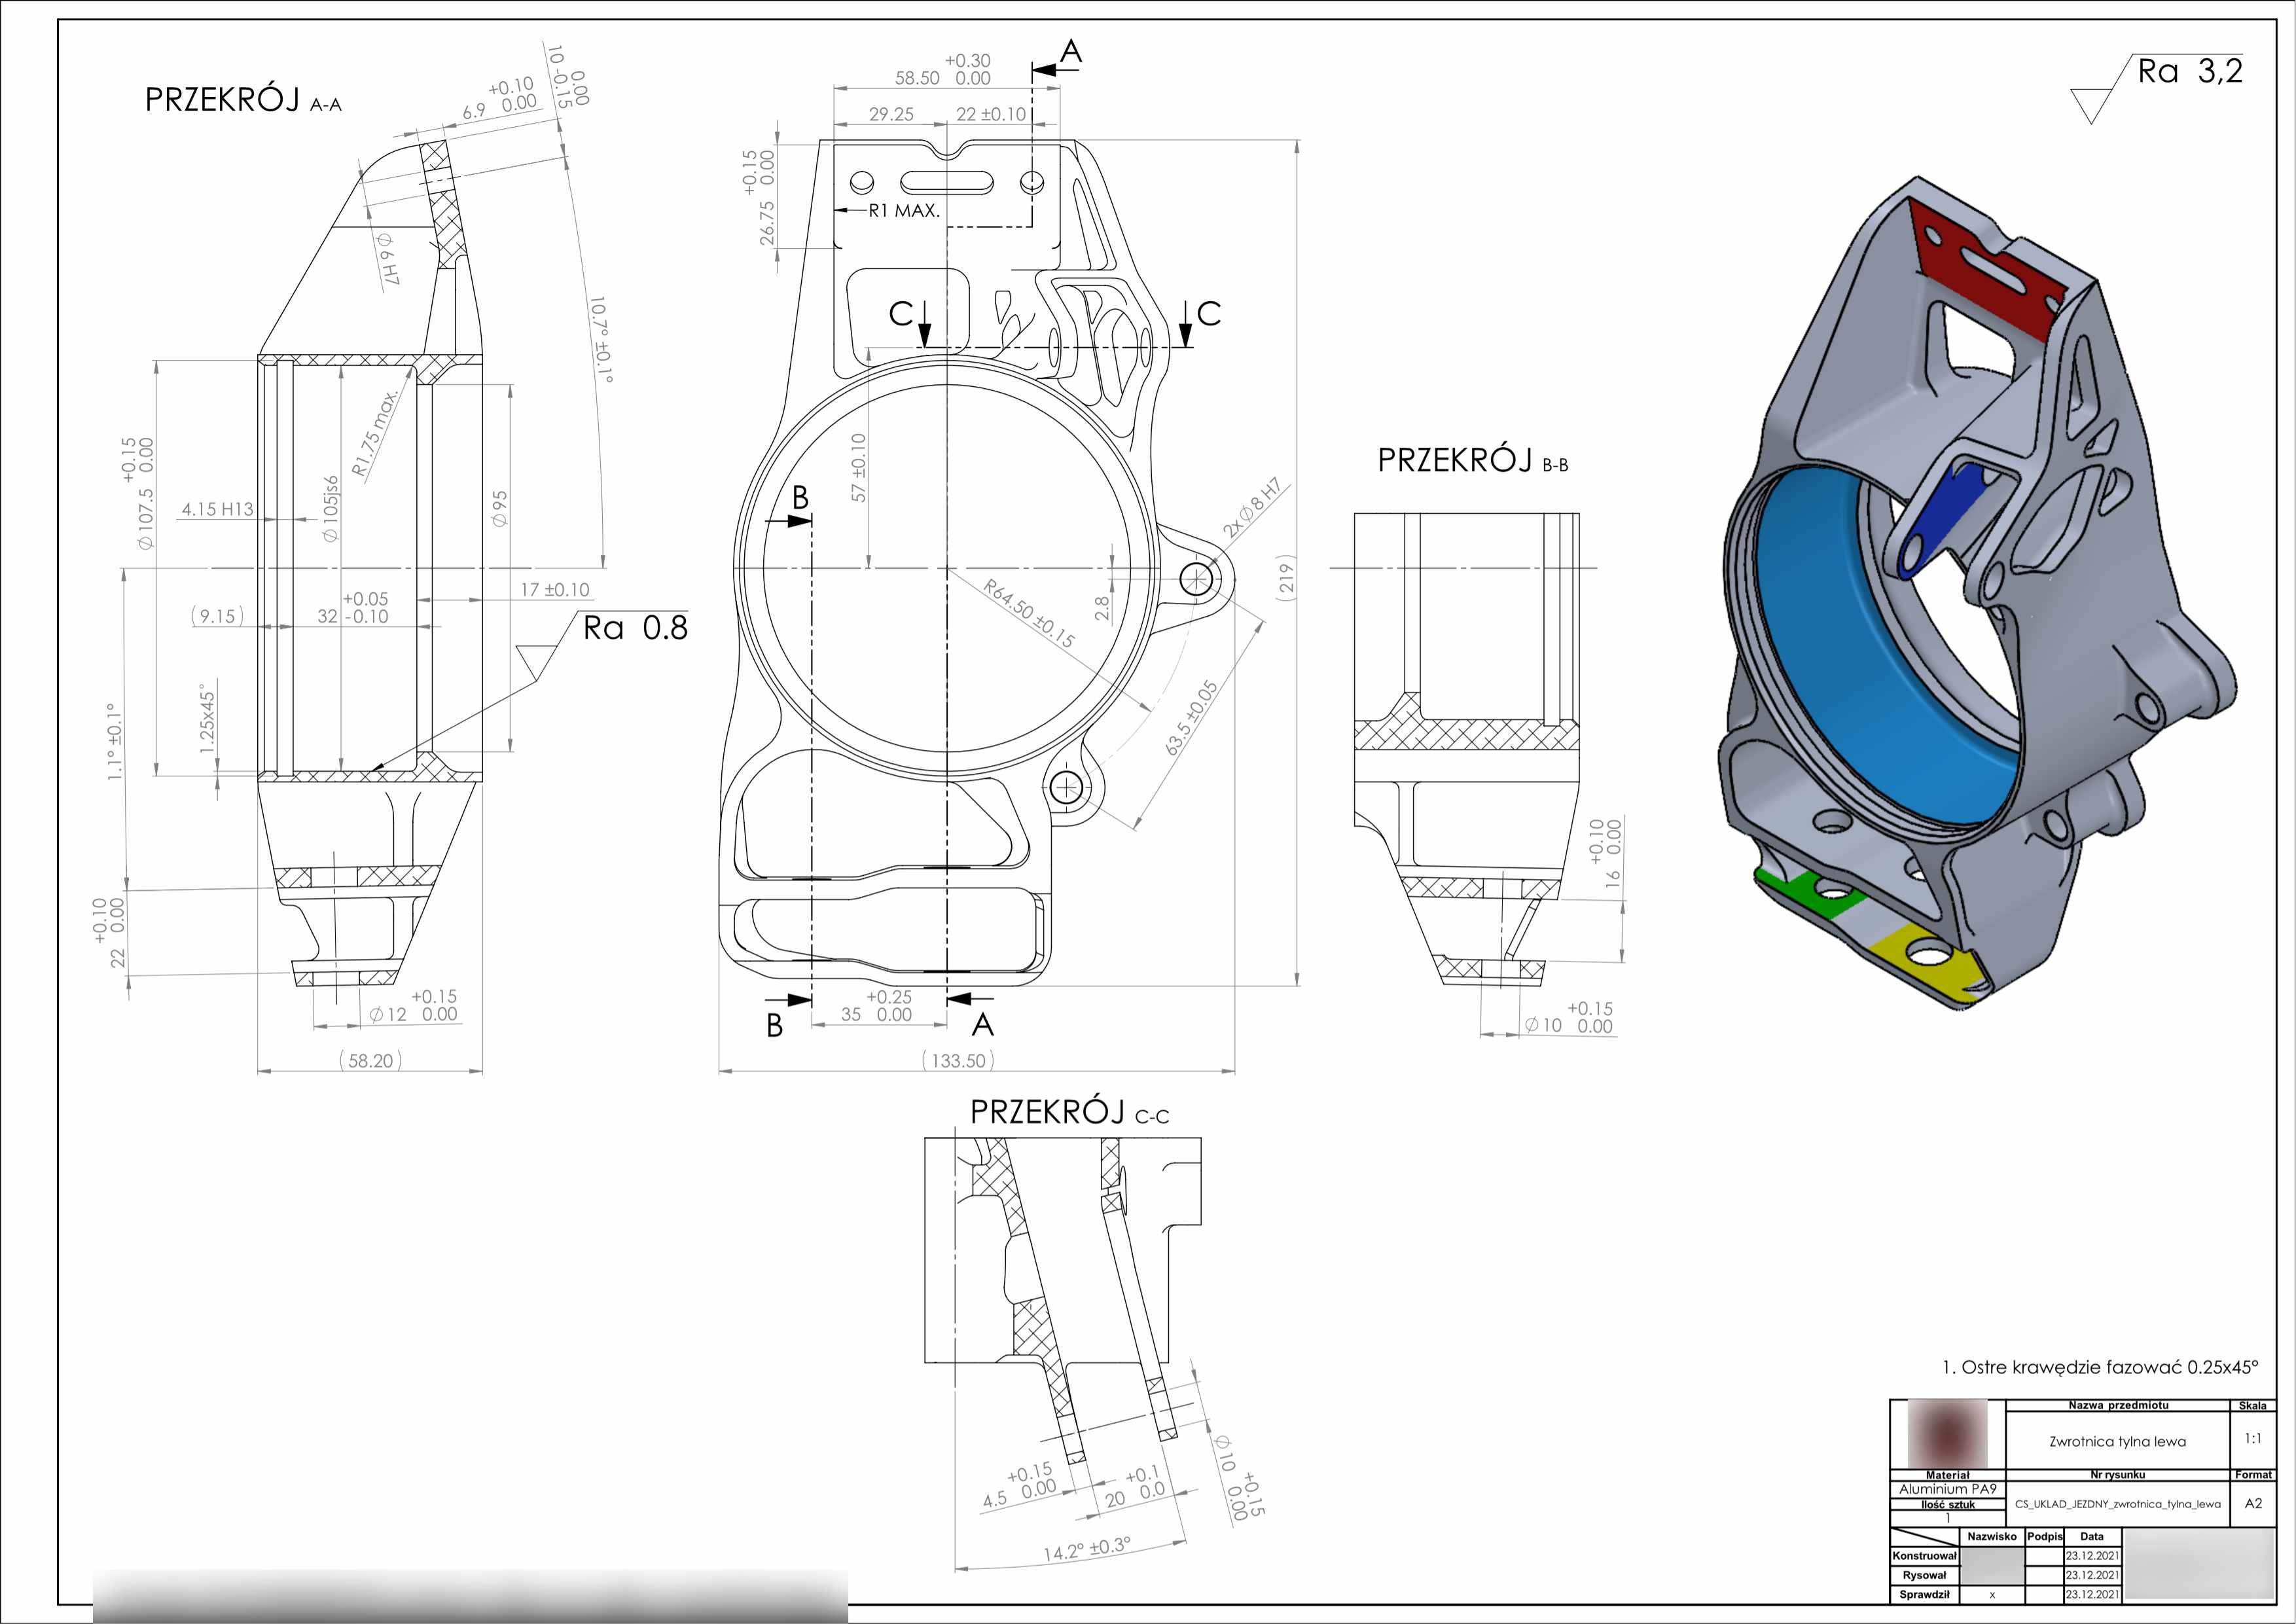Select the (9.15) reference dimension

(x=218, y=616)
